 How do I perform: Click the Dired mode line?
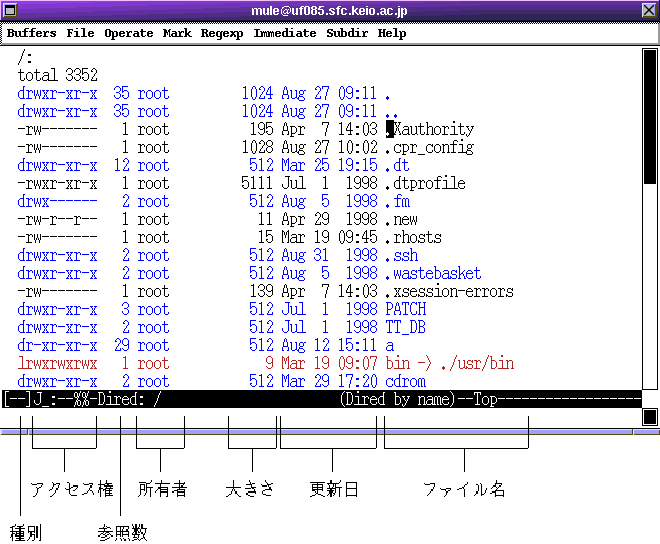(x=320, y=399)
